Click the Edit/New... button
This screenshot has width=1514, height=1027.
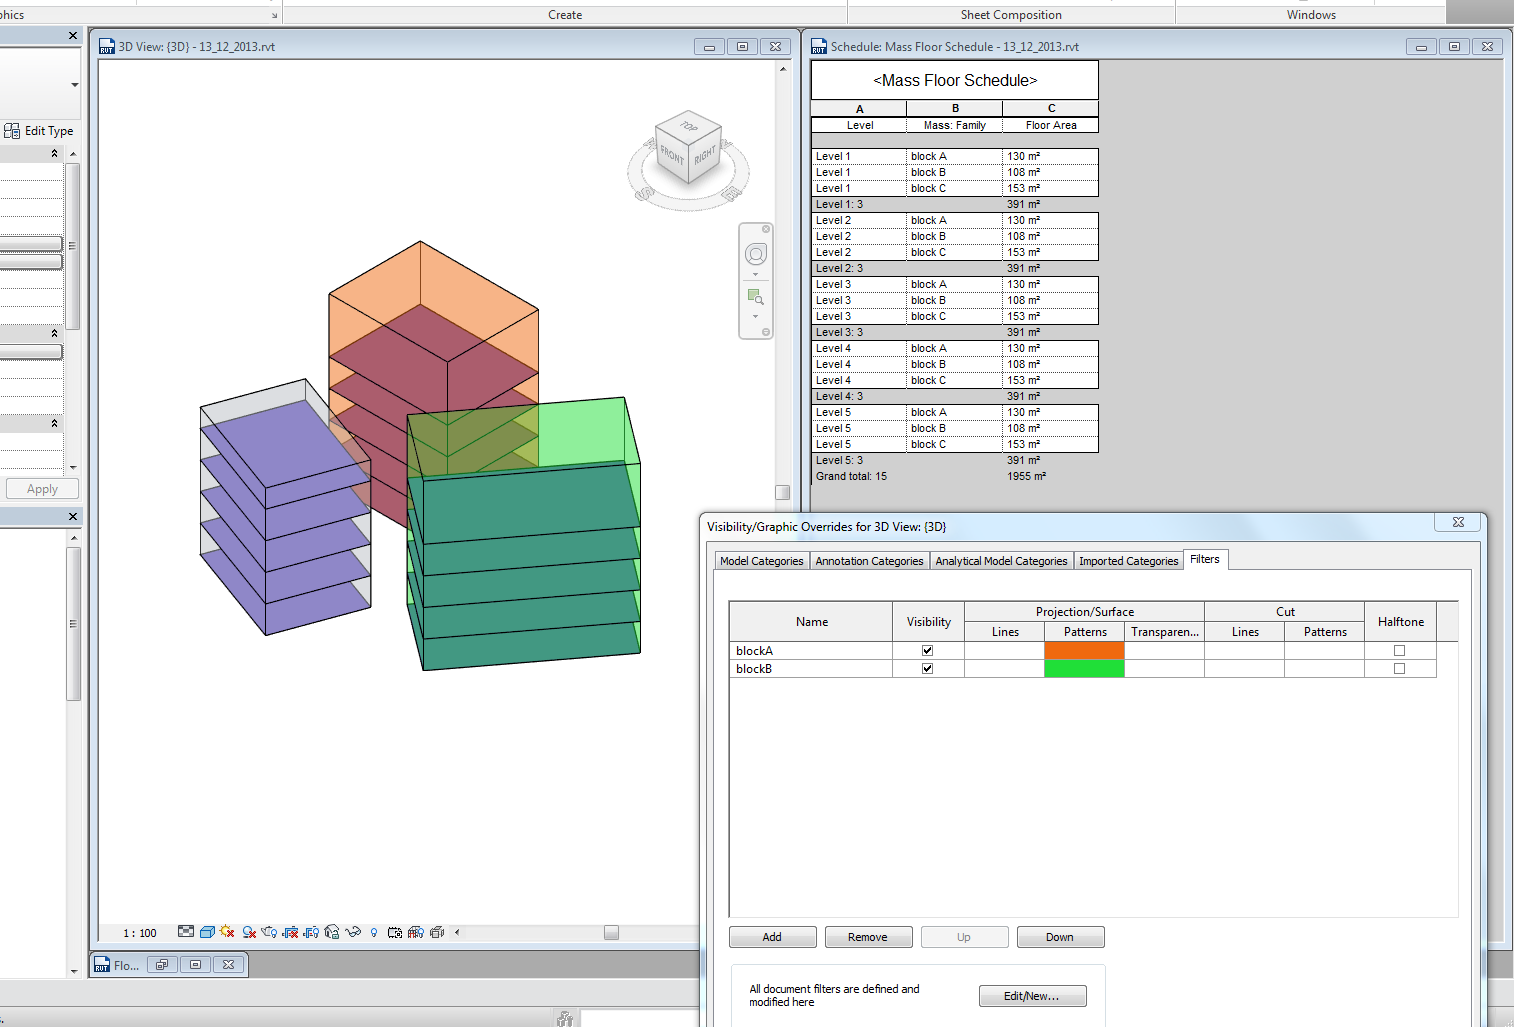point(1032,996)
